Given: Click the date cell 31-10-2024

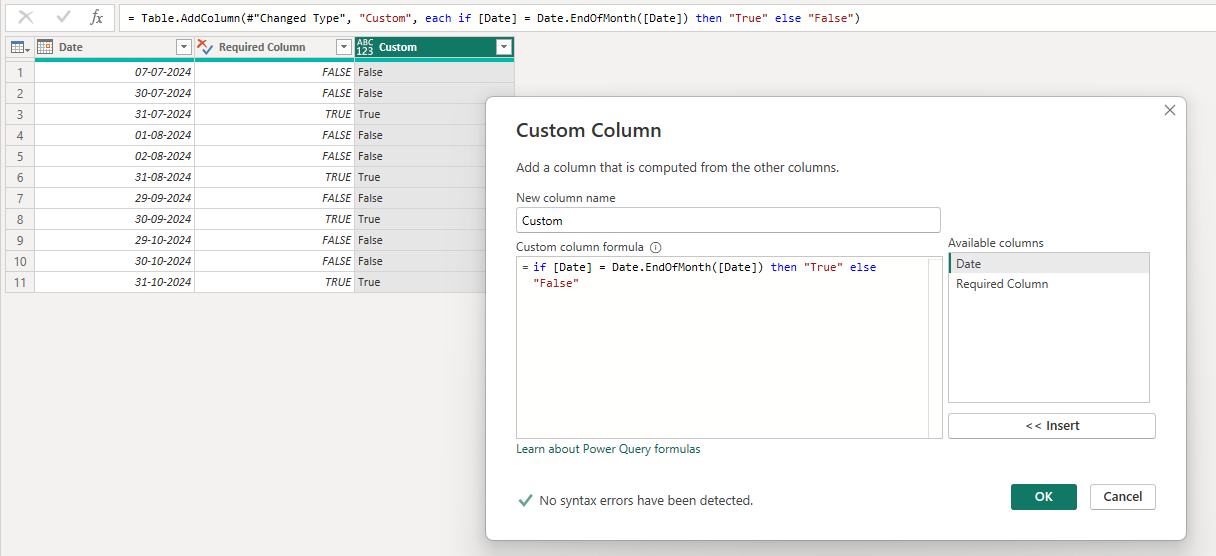Looking at the screenshot, I should pos(114,282).
